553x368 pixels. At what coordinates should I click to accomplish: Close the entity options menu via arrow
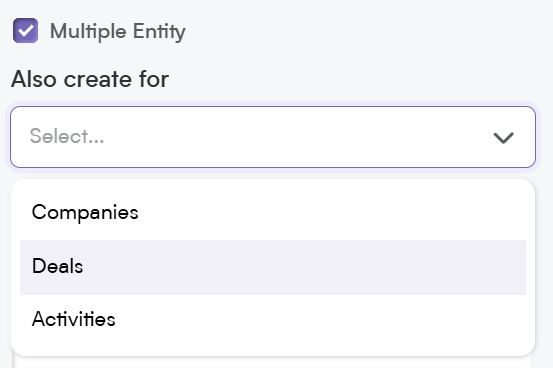click(503, 137)
